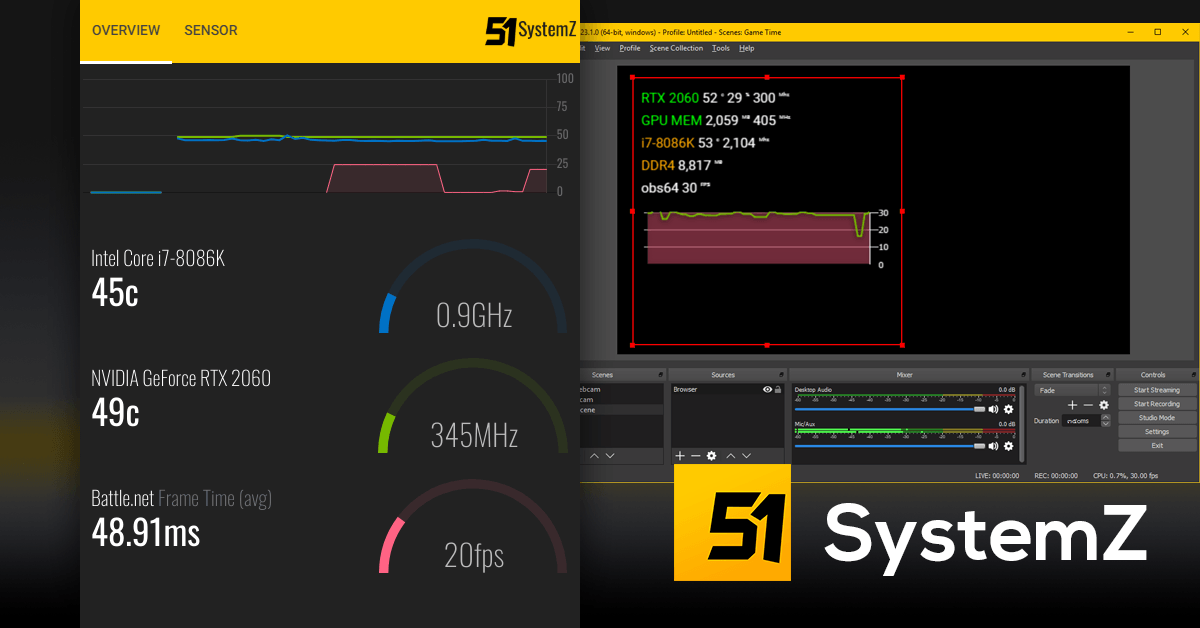
Task: Click the "NVIDIA GeForce RTX 2060" label
Action: [181, 378]
